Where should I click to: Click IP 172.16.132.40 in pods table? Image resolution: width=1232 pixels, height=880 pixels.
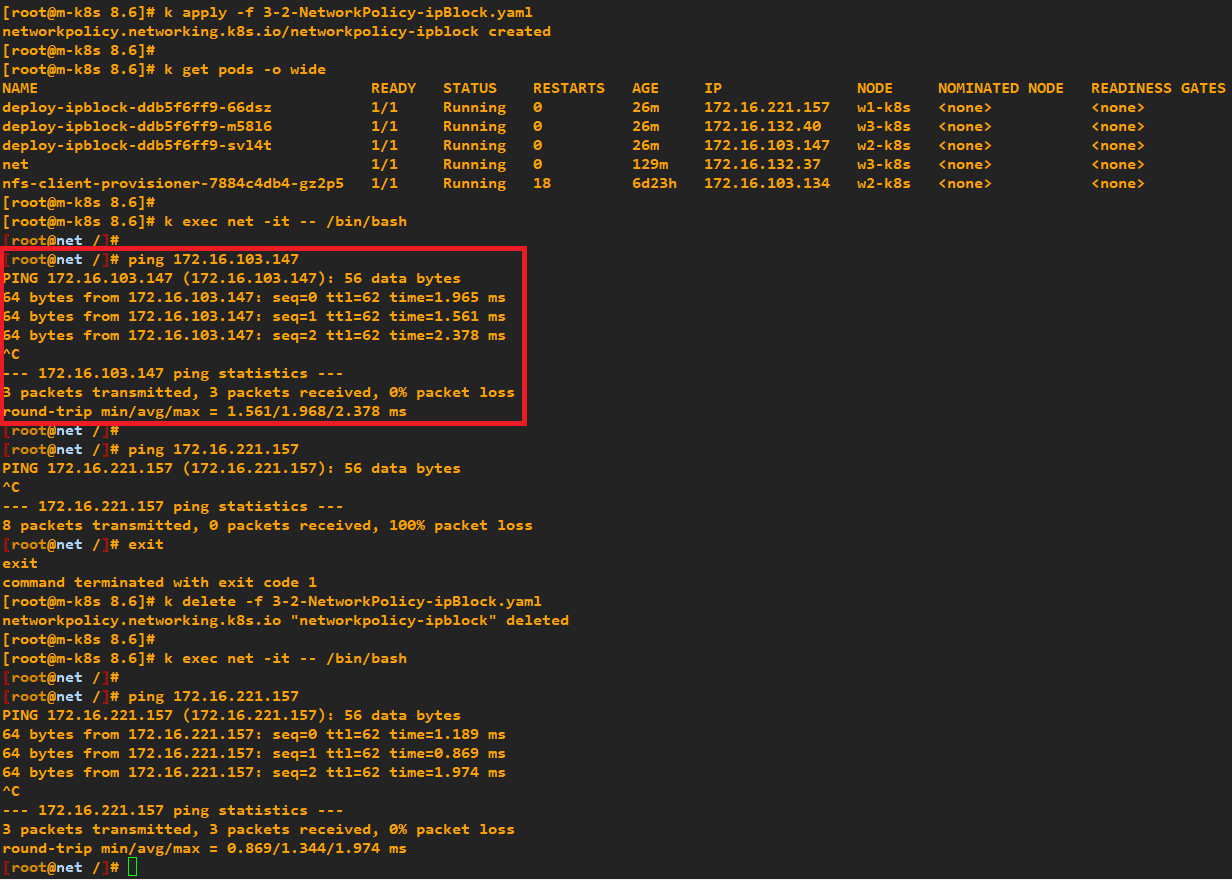point(762,126)
